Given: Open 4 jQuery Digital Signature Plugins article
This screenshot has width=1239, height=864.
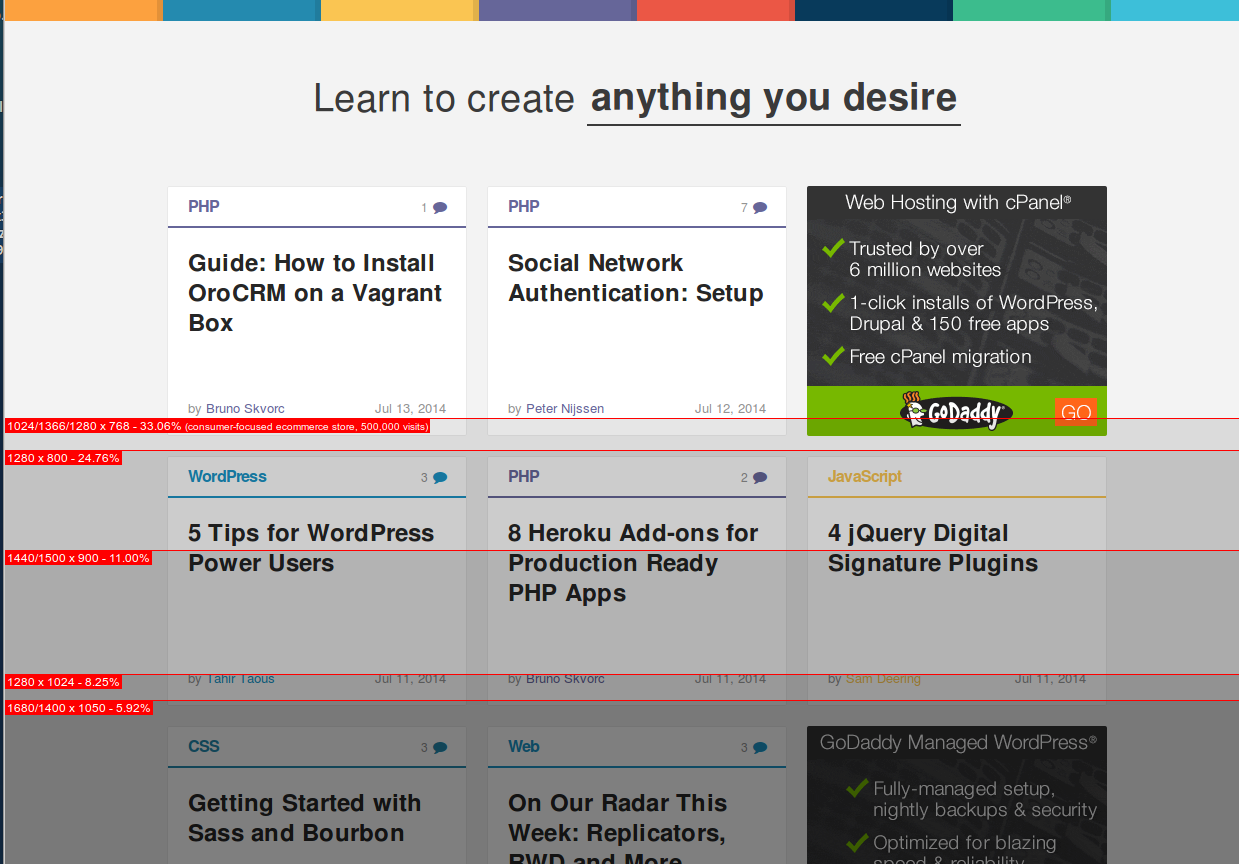Looking at the screenshot, I should [x=932, y=548].
